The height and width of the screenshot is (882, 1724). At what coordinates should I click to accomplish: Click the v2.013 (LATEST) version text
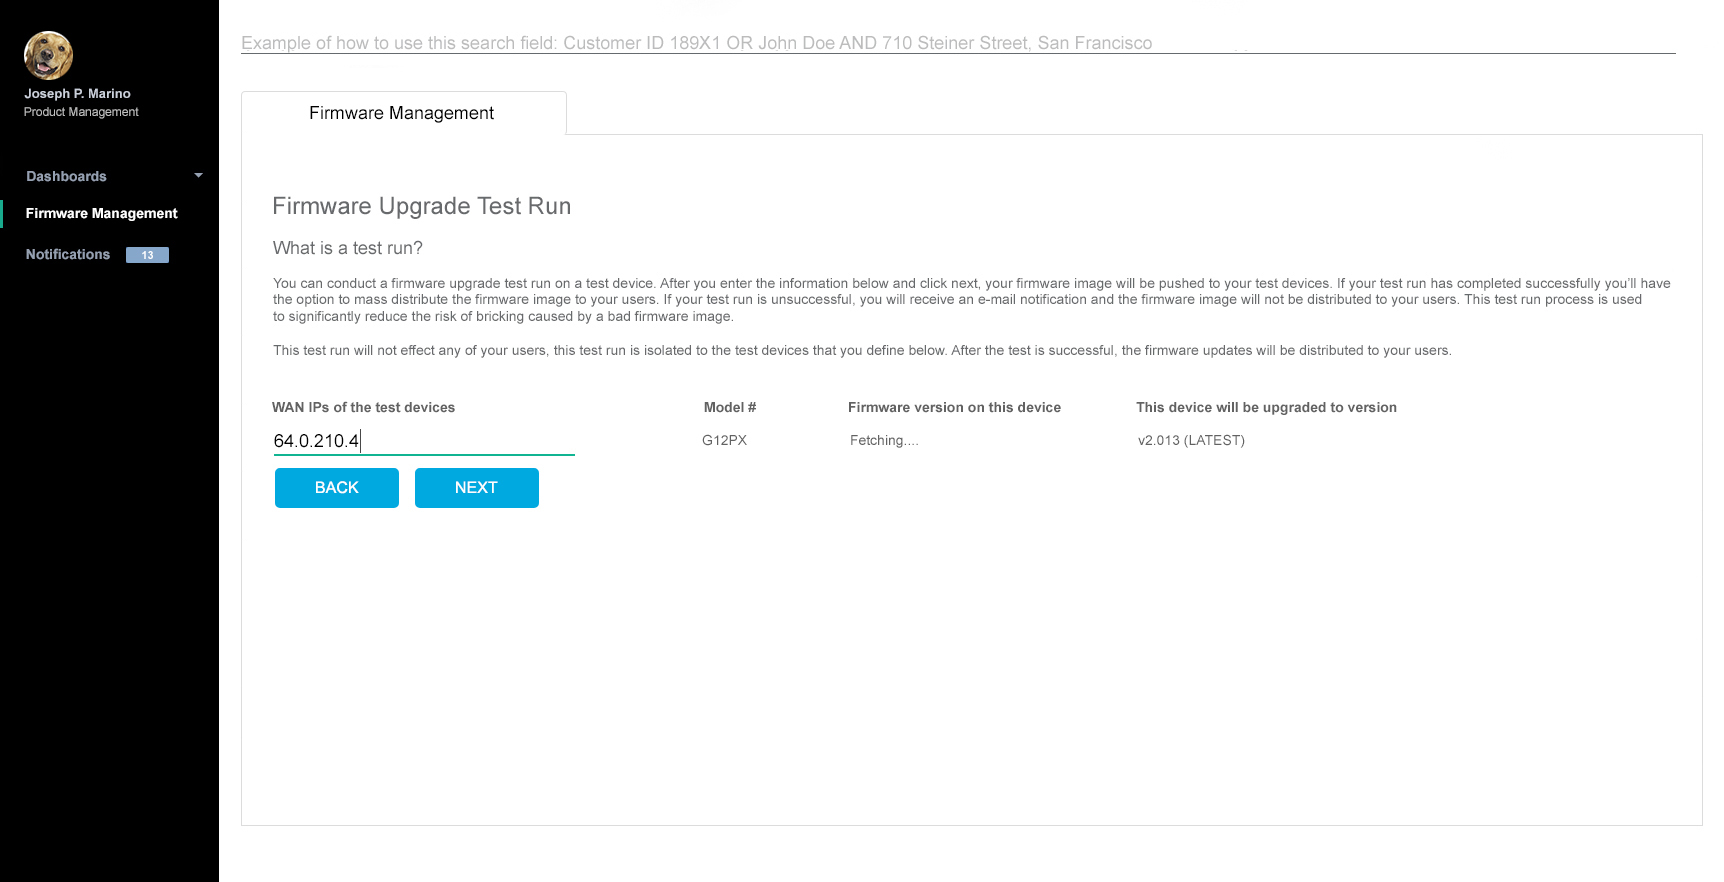coord(1191,441)
